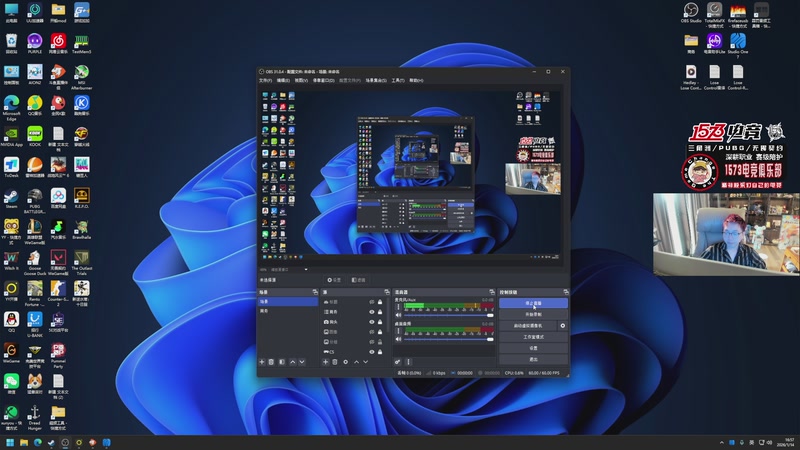Open MSI Afterburner desktop shortcut
800x450 pixels.
point(82,78)
